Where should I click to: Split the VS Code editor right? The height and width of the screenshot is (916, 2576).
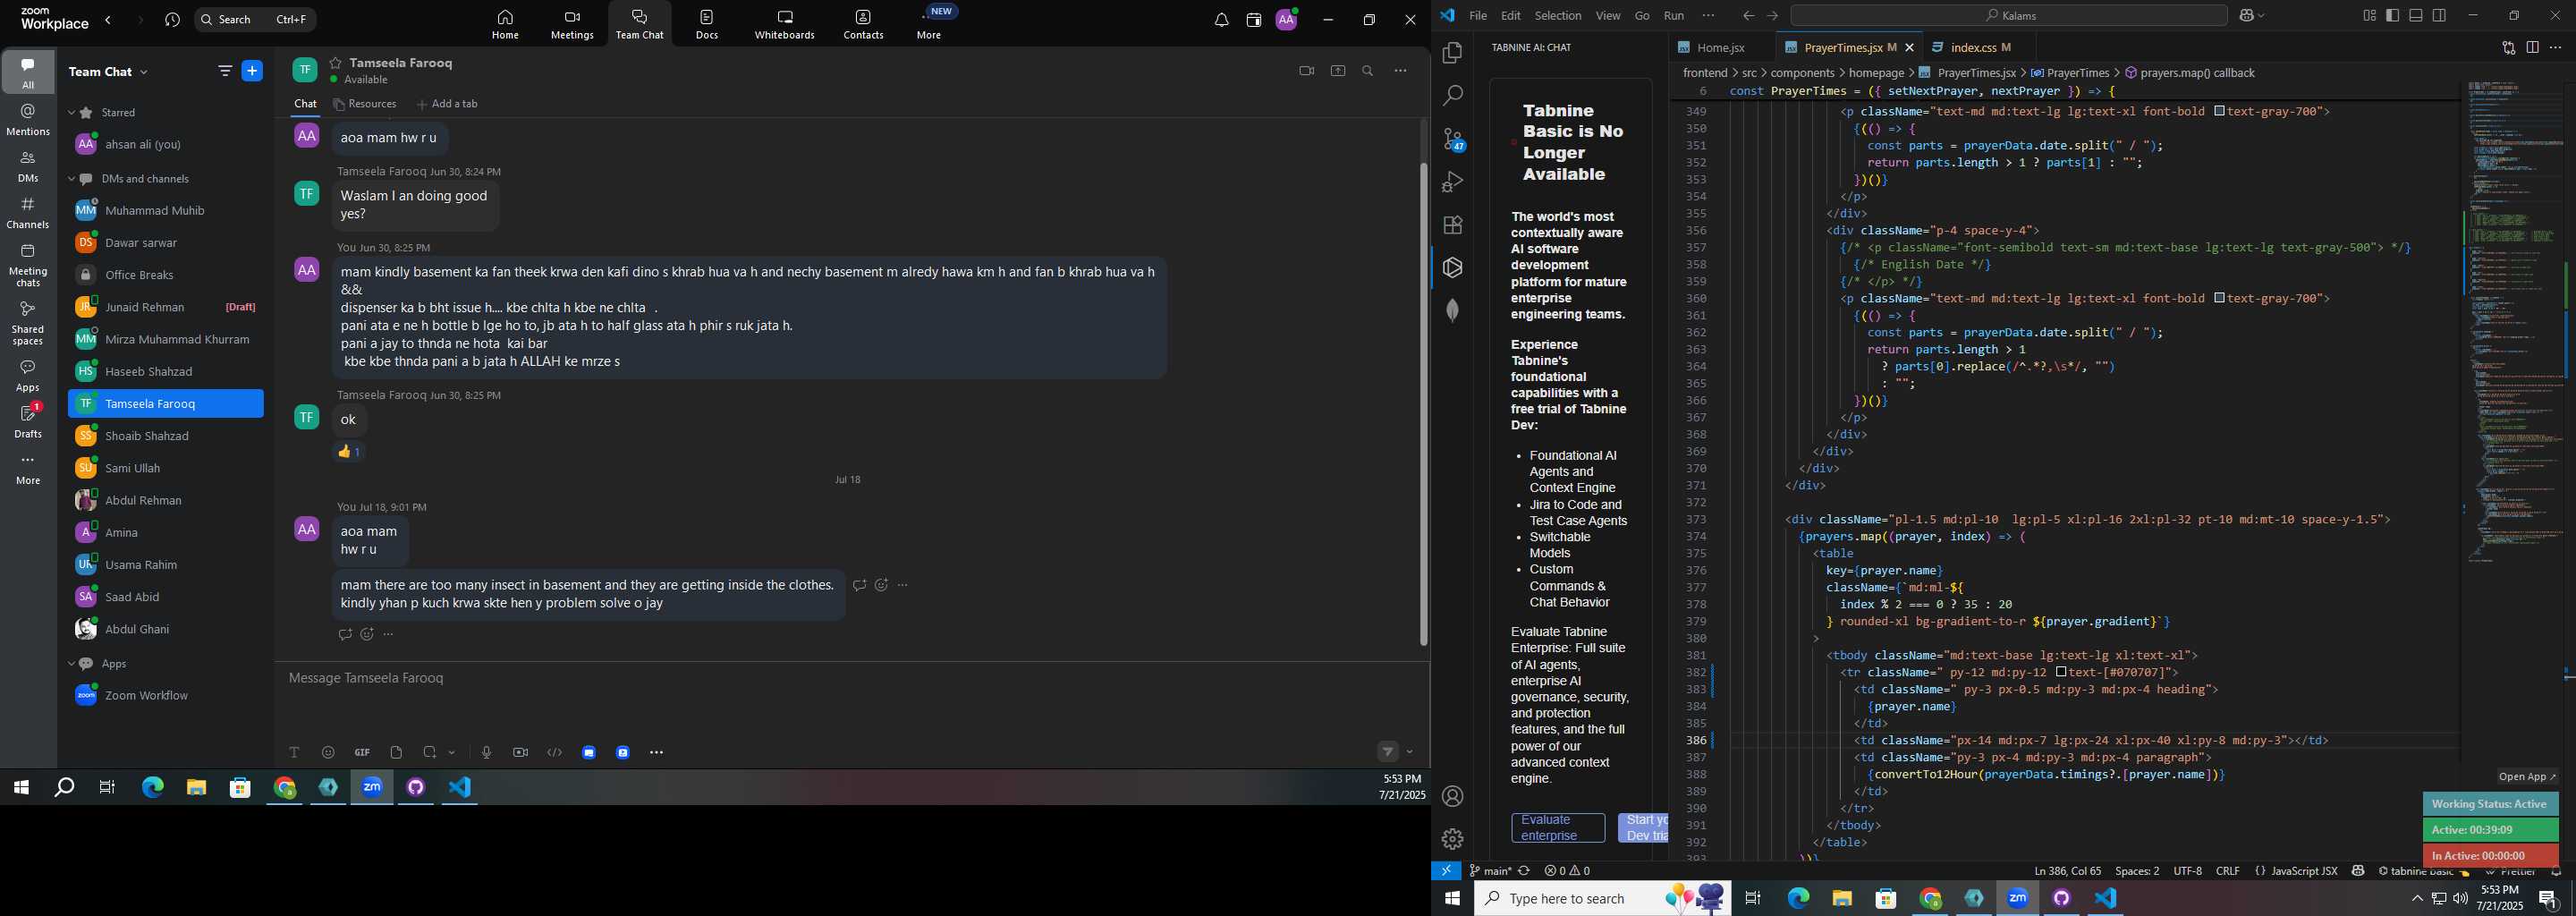pyautogui.click(x=2533, y=47)
